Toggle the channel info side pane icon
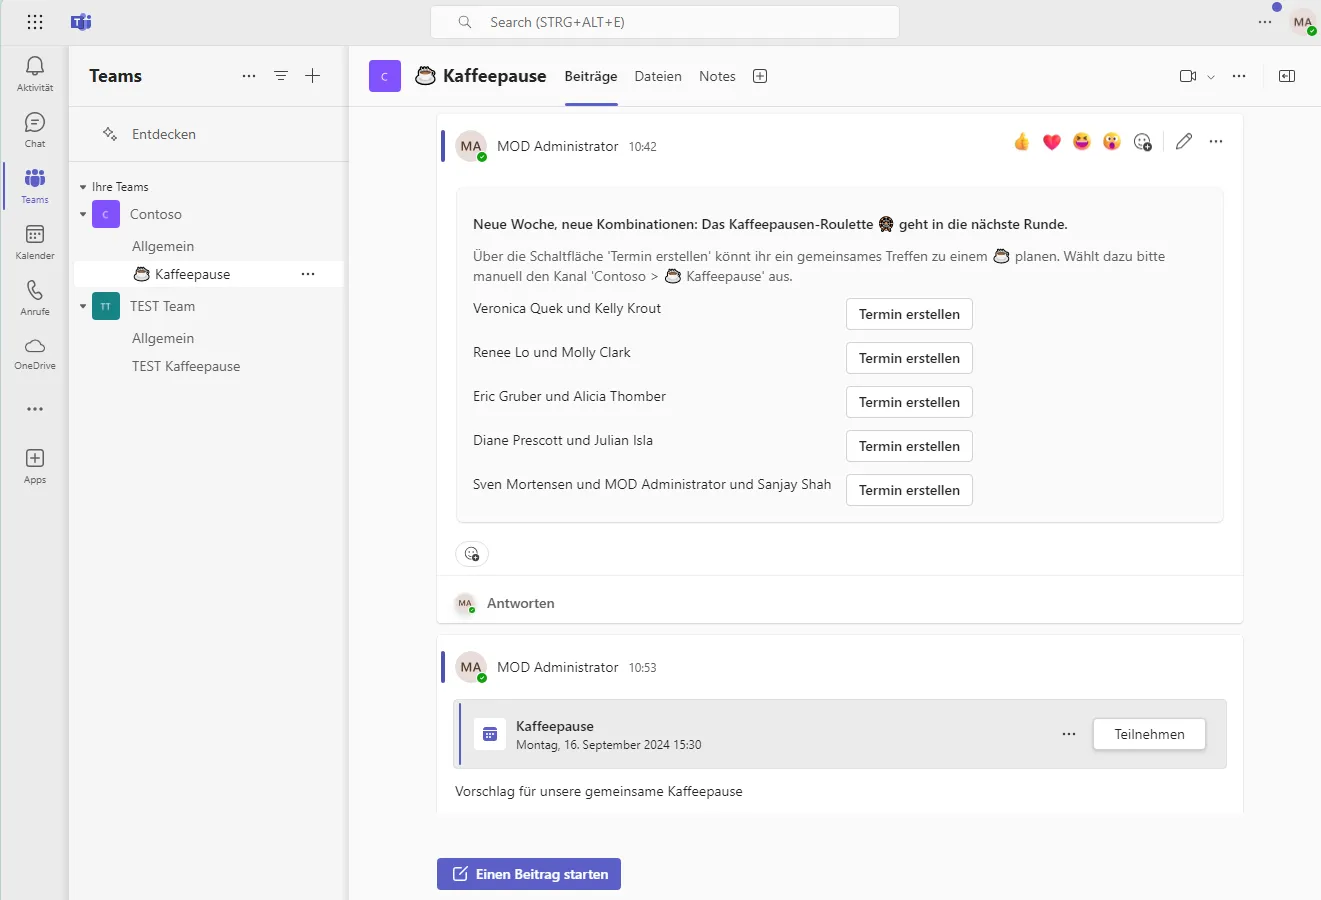1321x900 pixels. tap(1287, 76)
